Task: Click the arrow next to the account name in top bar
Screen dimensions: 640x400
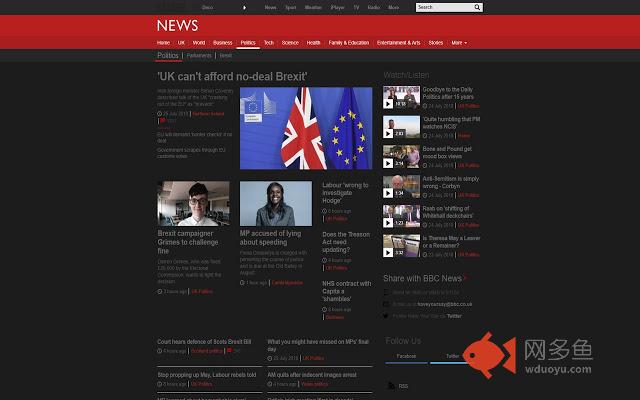Action: pos(244,7)
